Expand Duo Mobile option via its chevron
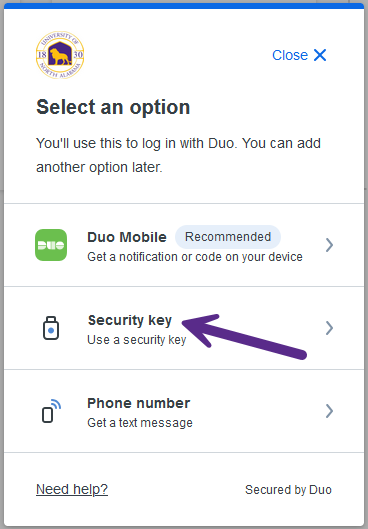This screenshot has width=368, height=529. click(x=330, y=245)
